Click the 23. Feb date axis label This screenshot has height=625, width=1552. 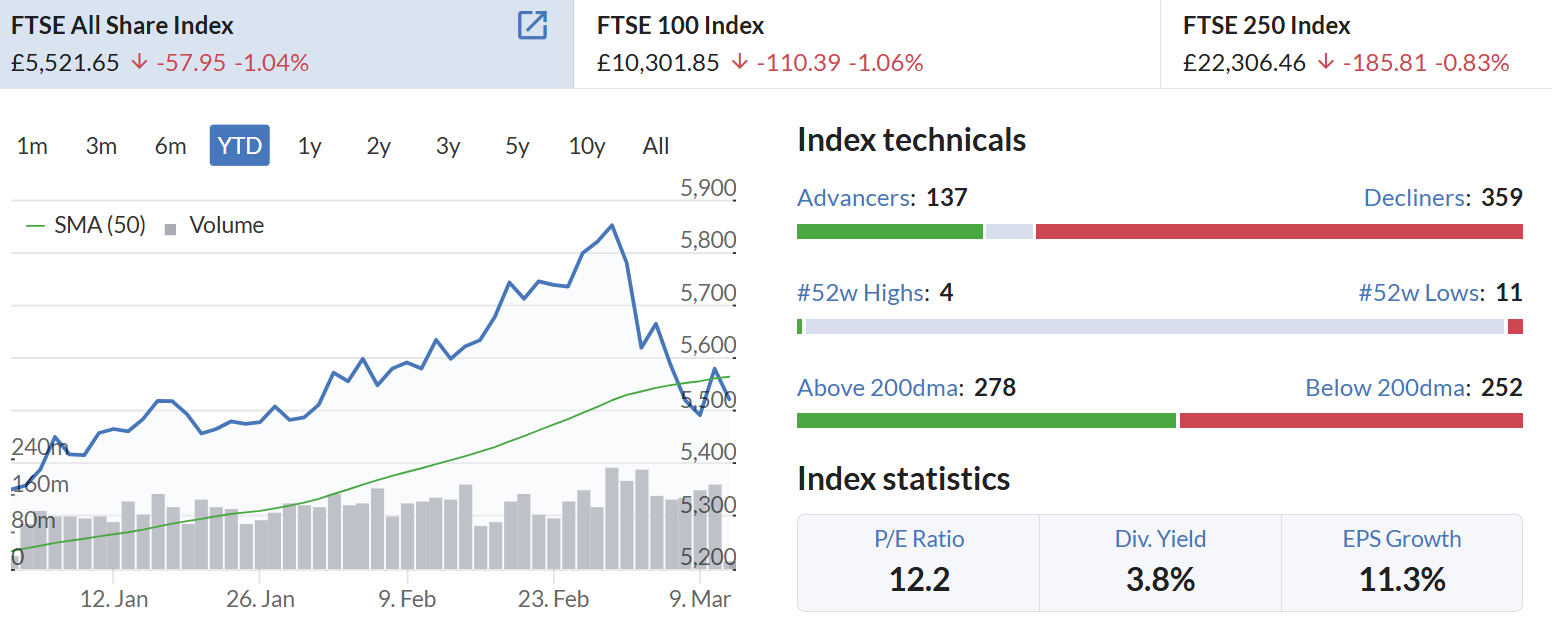point(555,599)
